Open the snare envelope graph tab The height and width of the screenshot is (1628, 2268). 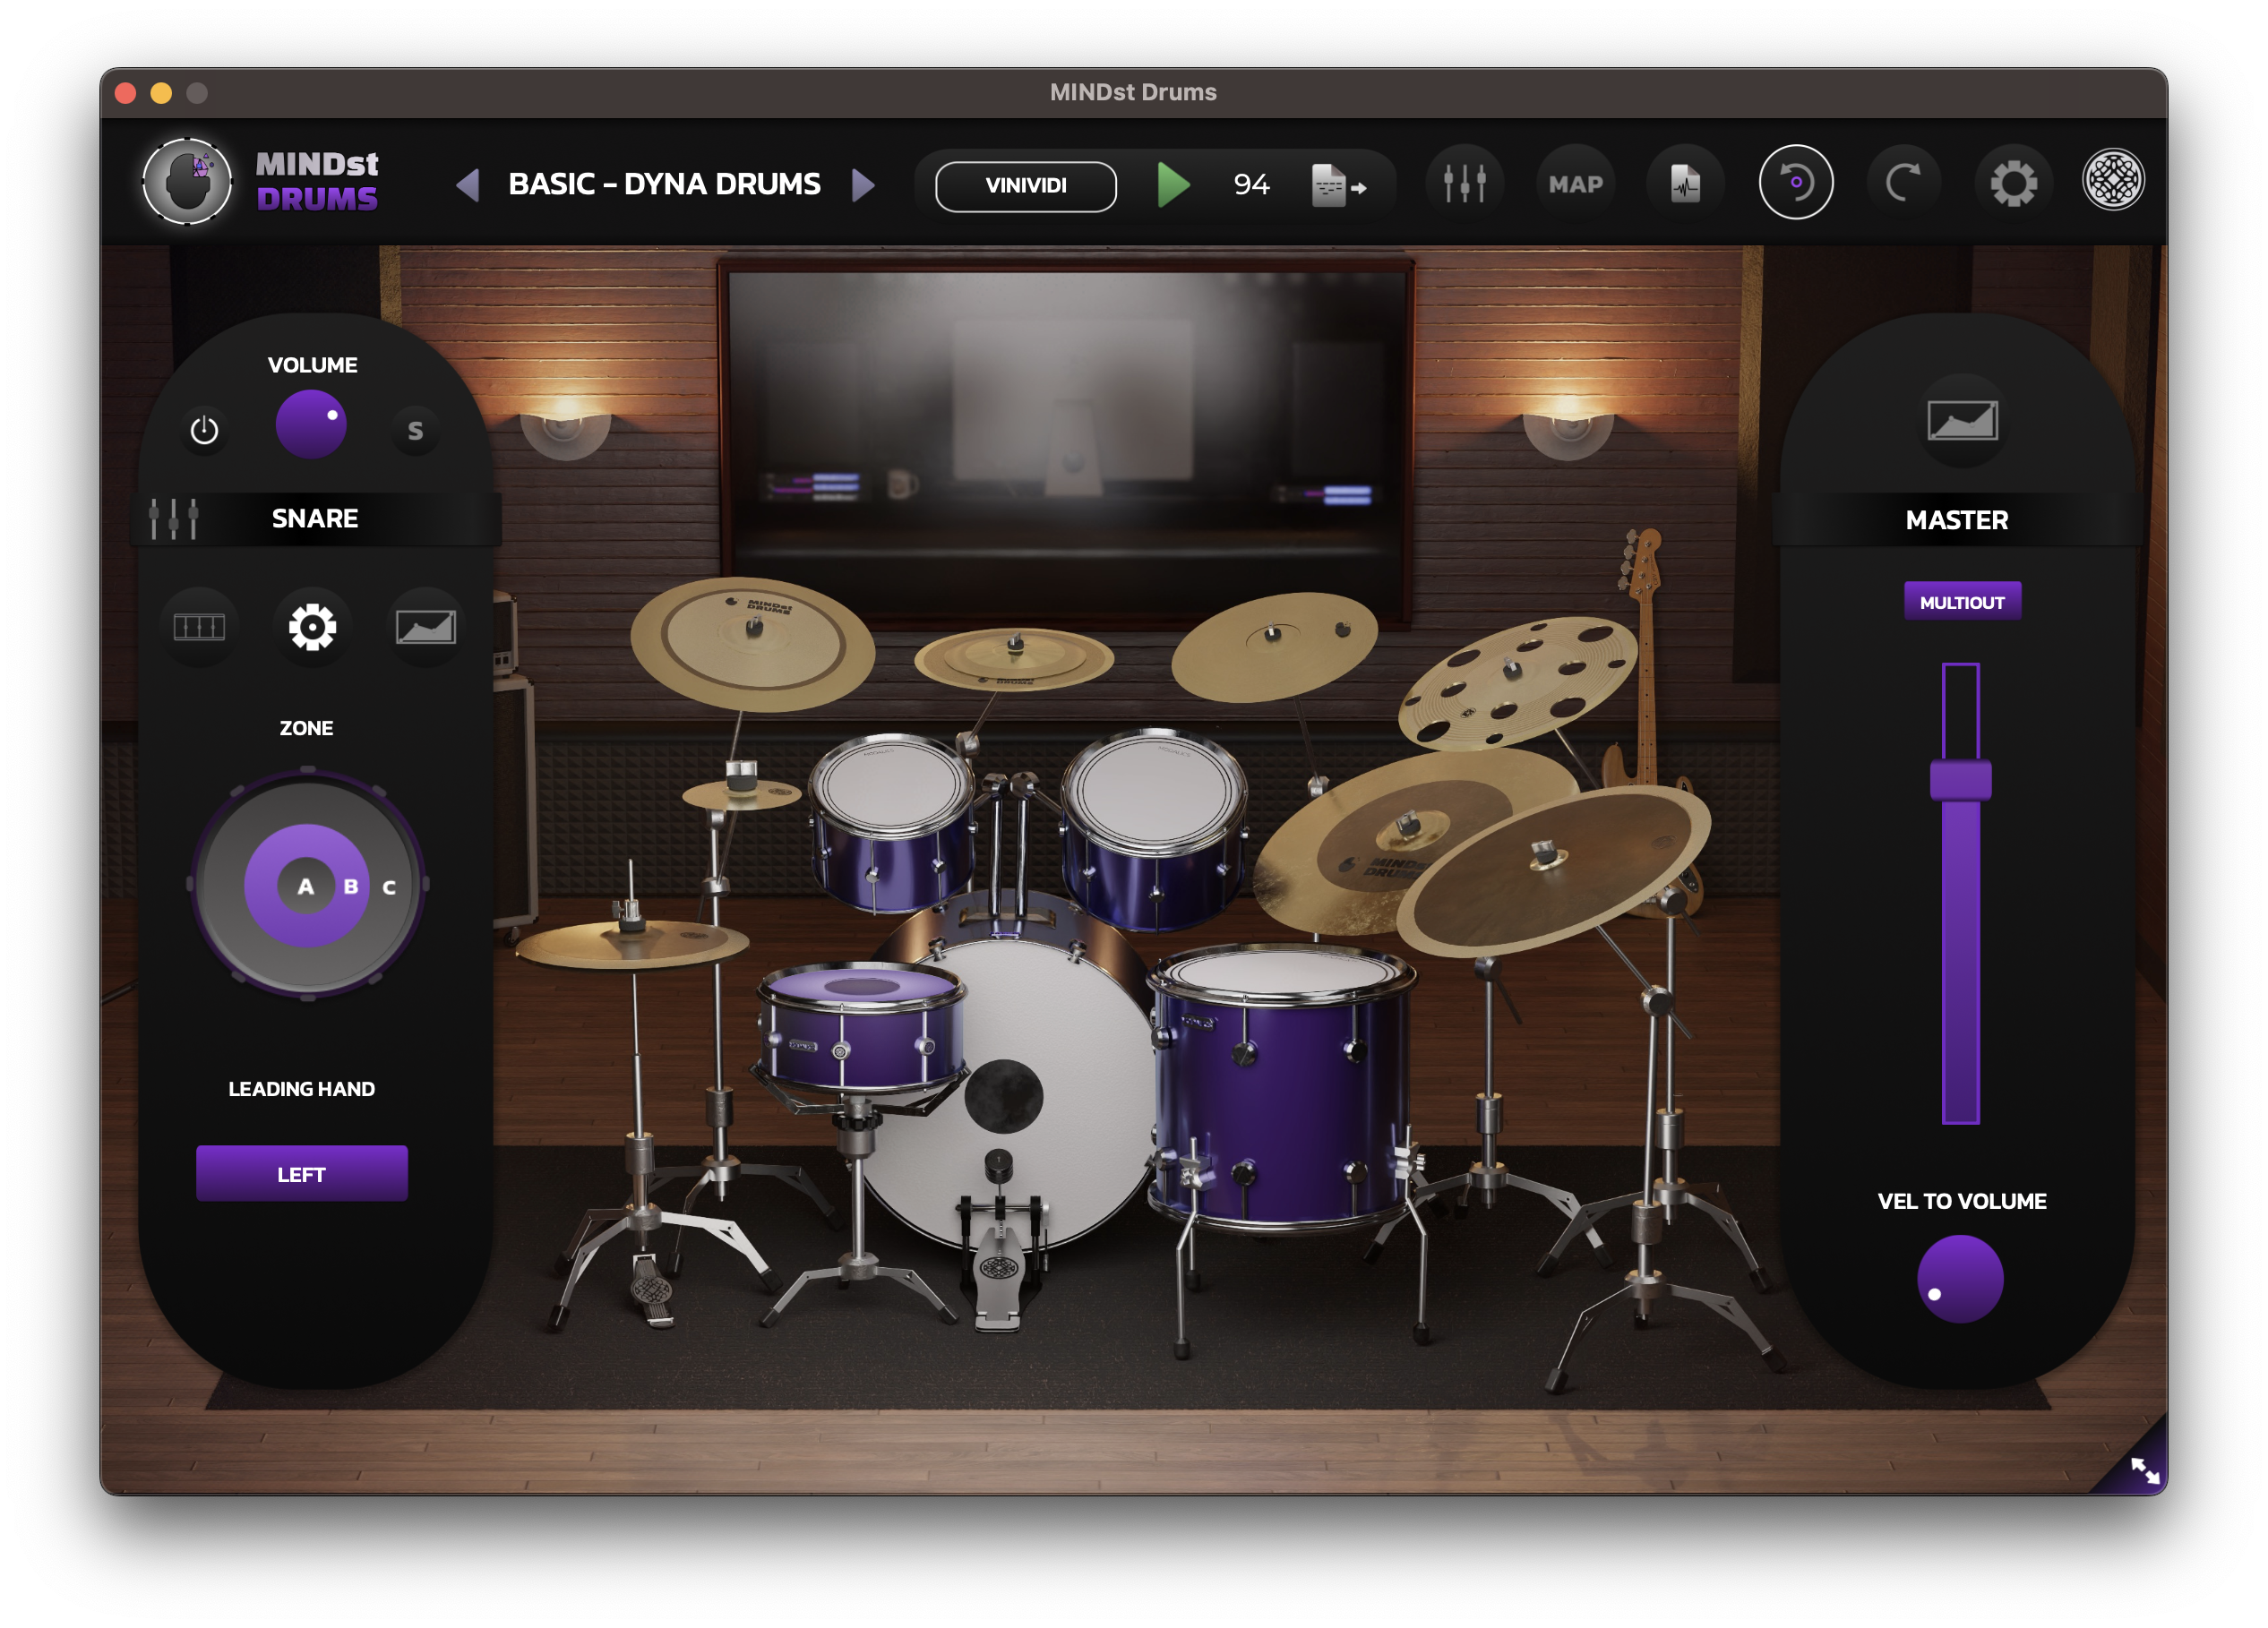426,627
